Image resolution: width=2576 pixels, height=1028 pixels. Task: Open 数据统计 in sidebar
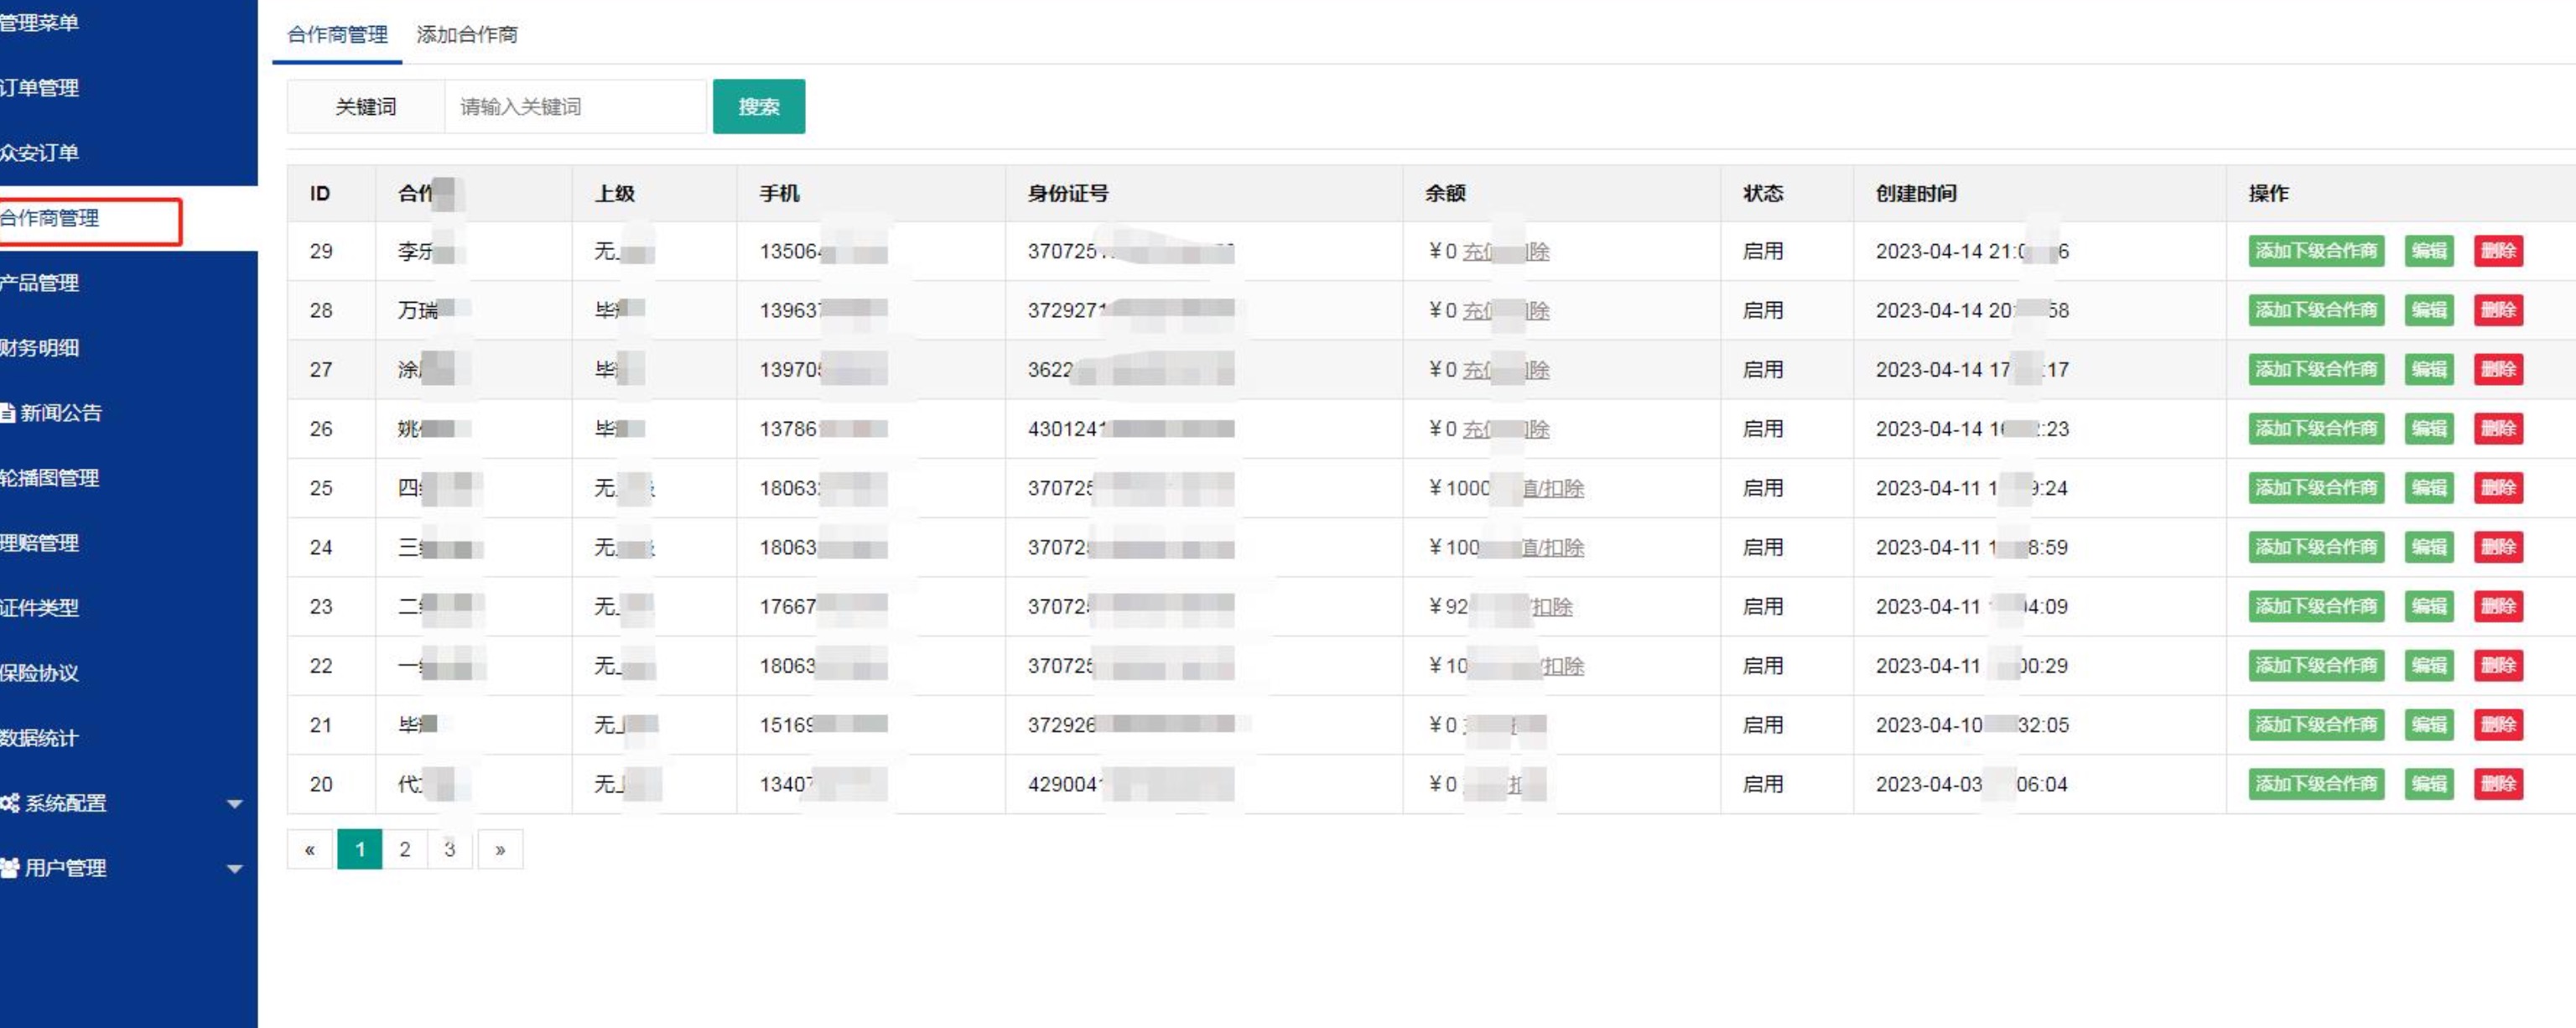[x=40, y=738]
